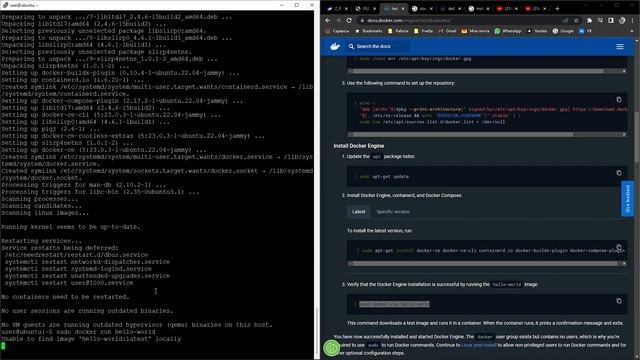The height and width of the screenshot is (360, 640).
Task: Click the magnifier icon beside Search the docs
Action: pos(351,47)
